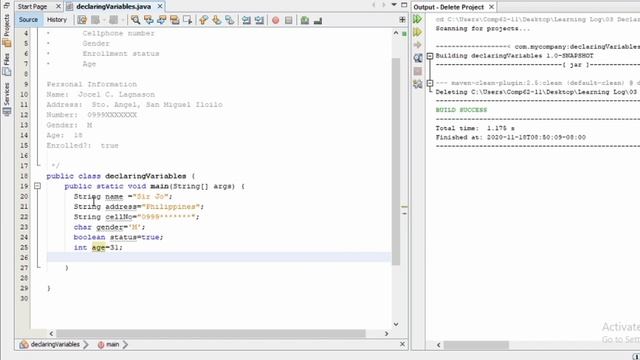This screenshot has height=360, width=640.
Task: Close the Output - Delete Project tab
Action: [491, 7]
